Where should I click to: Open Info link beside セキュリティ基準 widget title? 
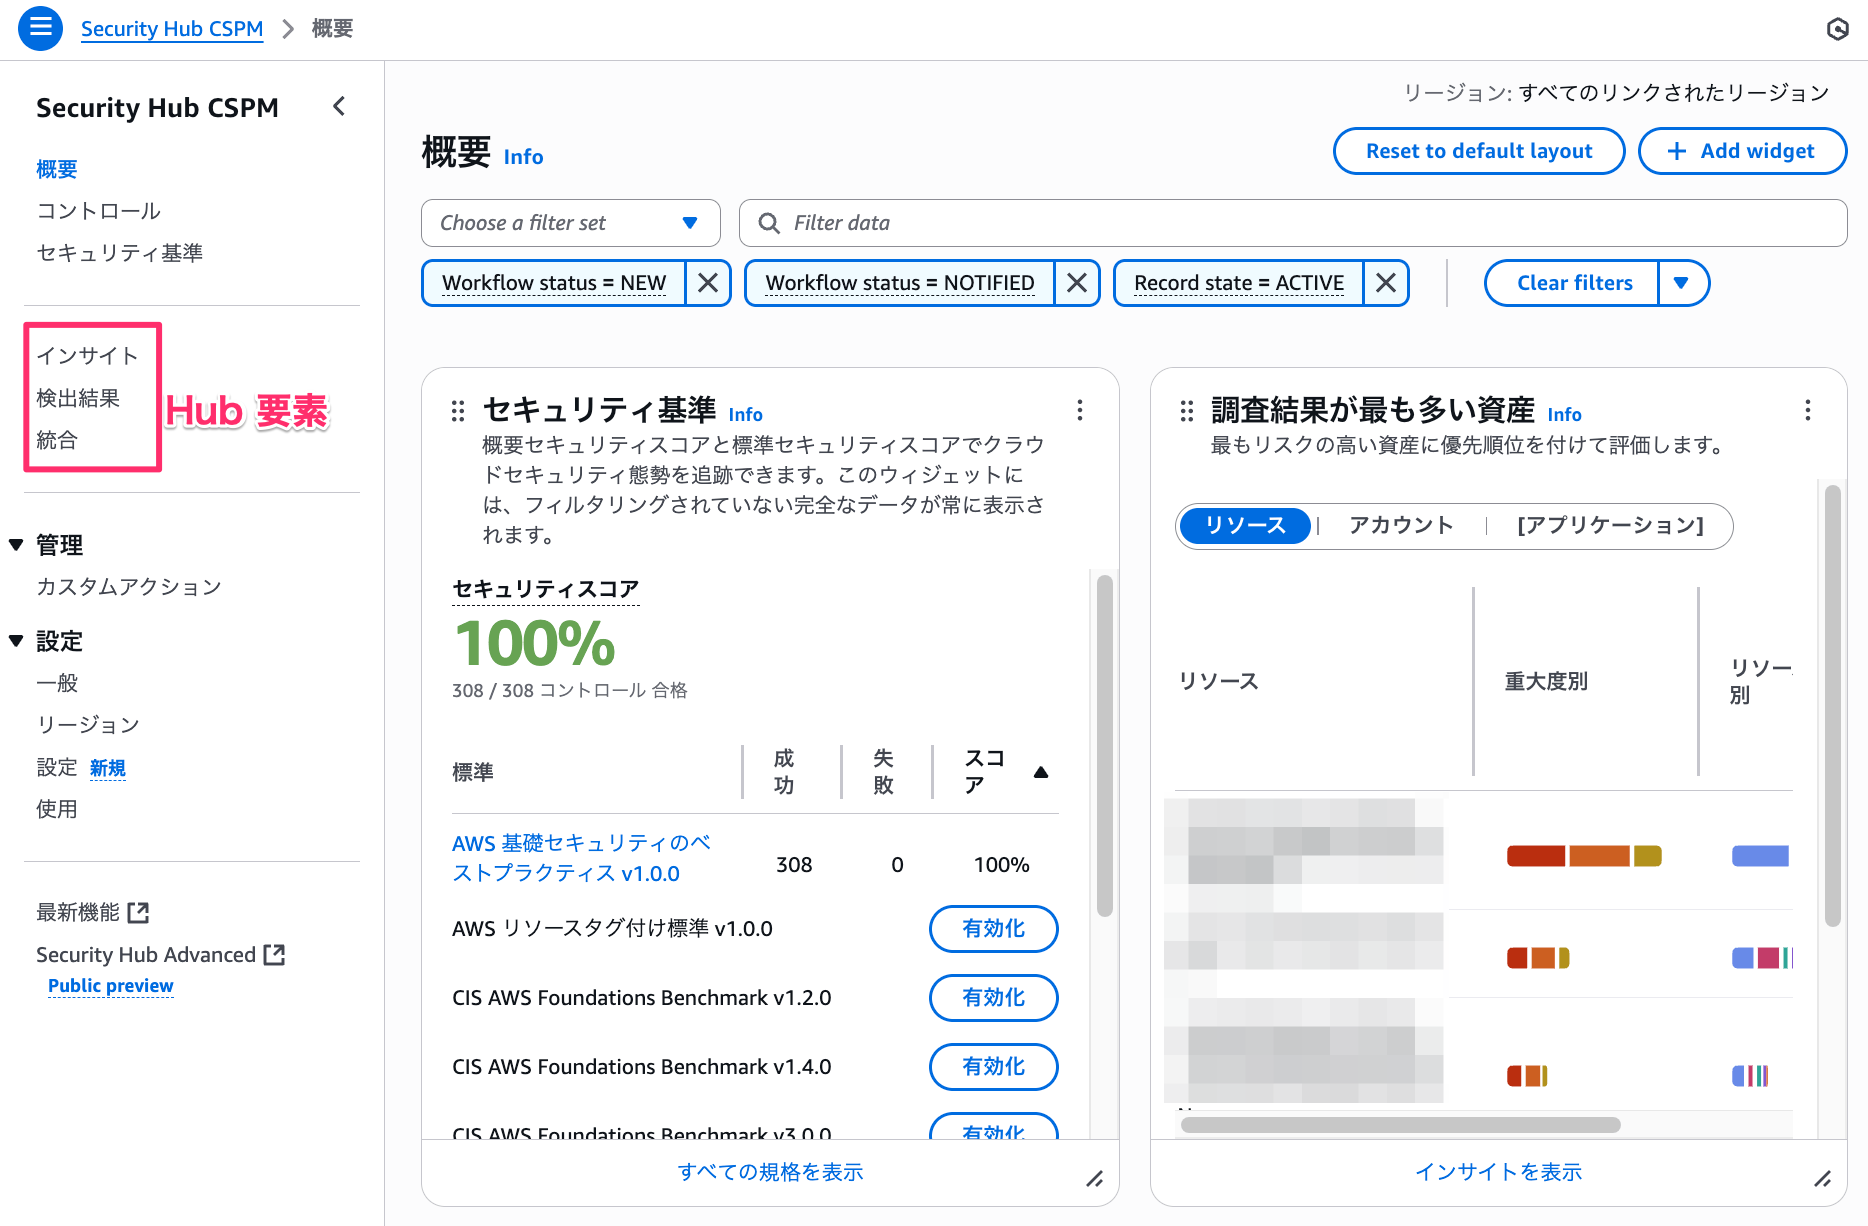tap(745, 414)
